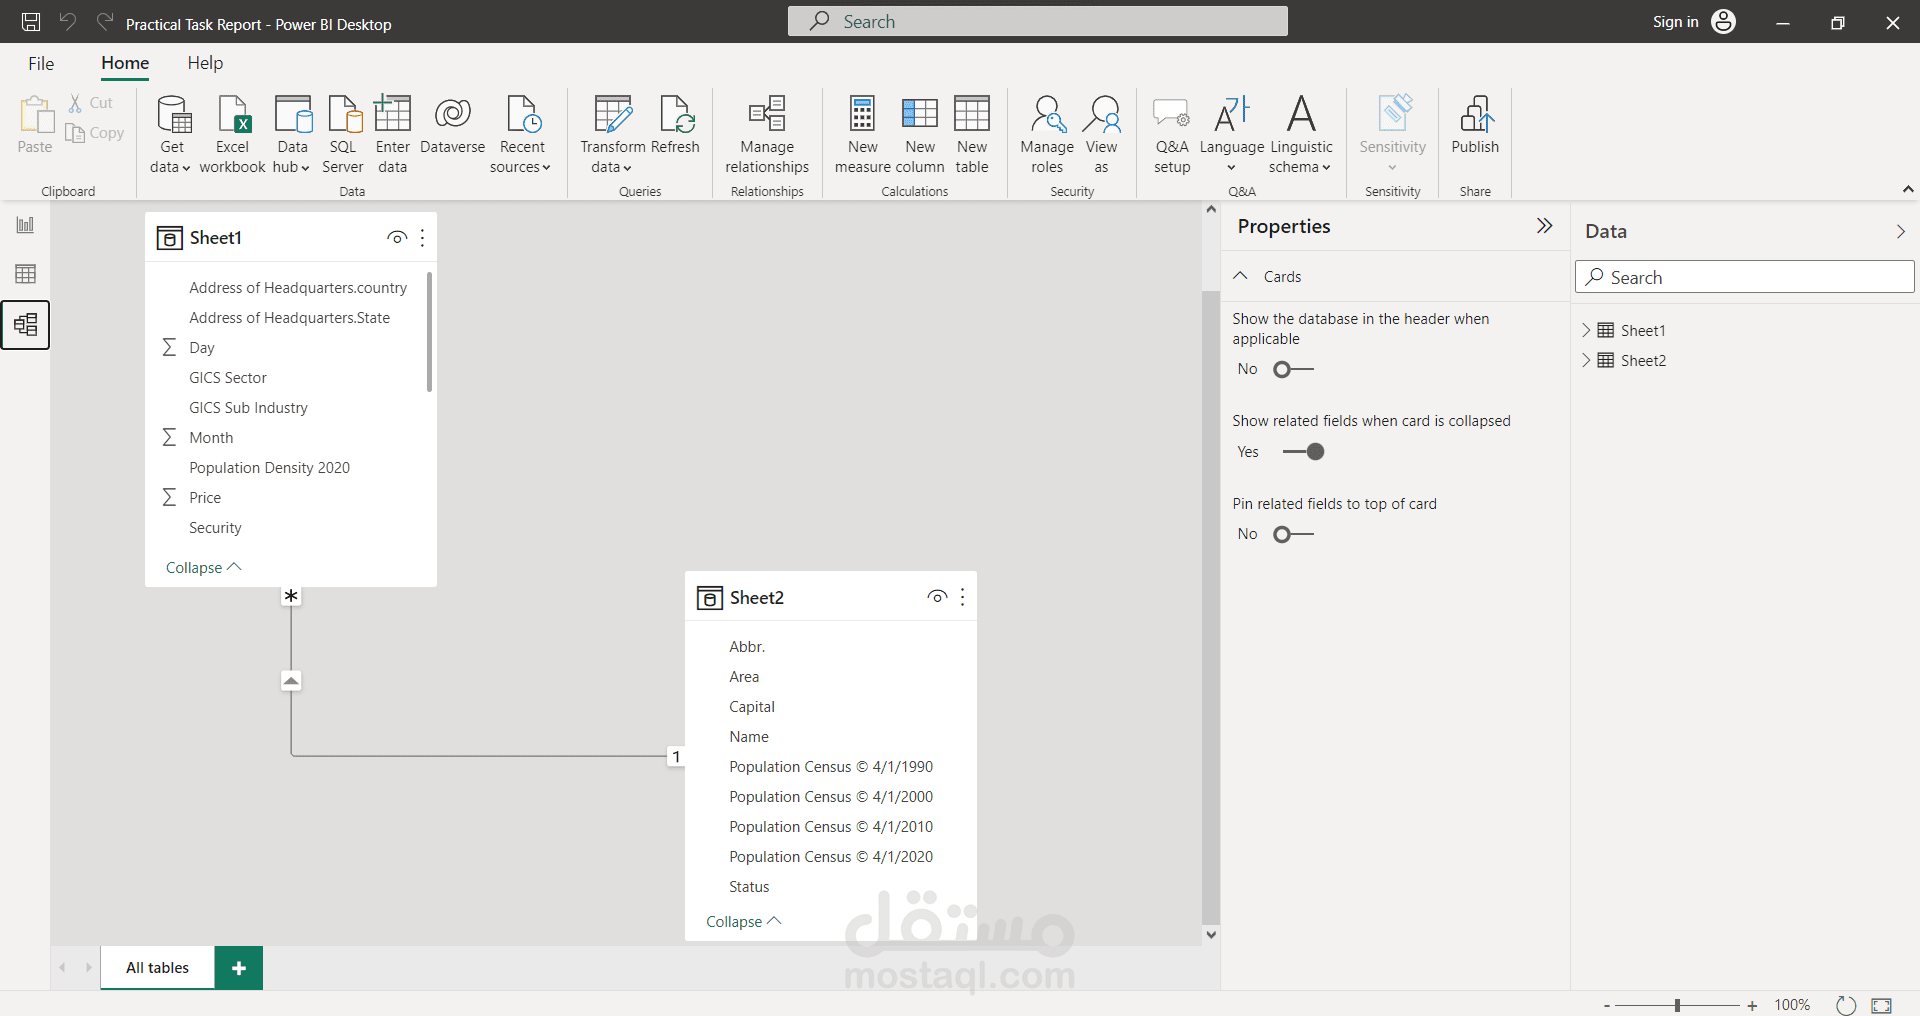The width and height of the screenshot is (1920, 1016).
Task: Click the relationship line direction arrow
Action: pyautogui.click(x=291, y=681)
